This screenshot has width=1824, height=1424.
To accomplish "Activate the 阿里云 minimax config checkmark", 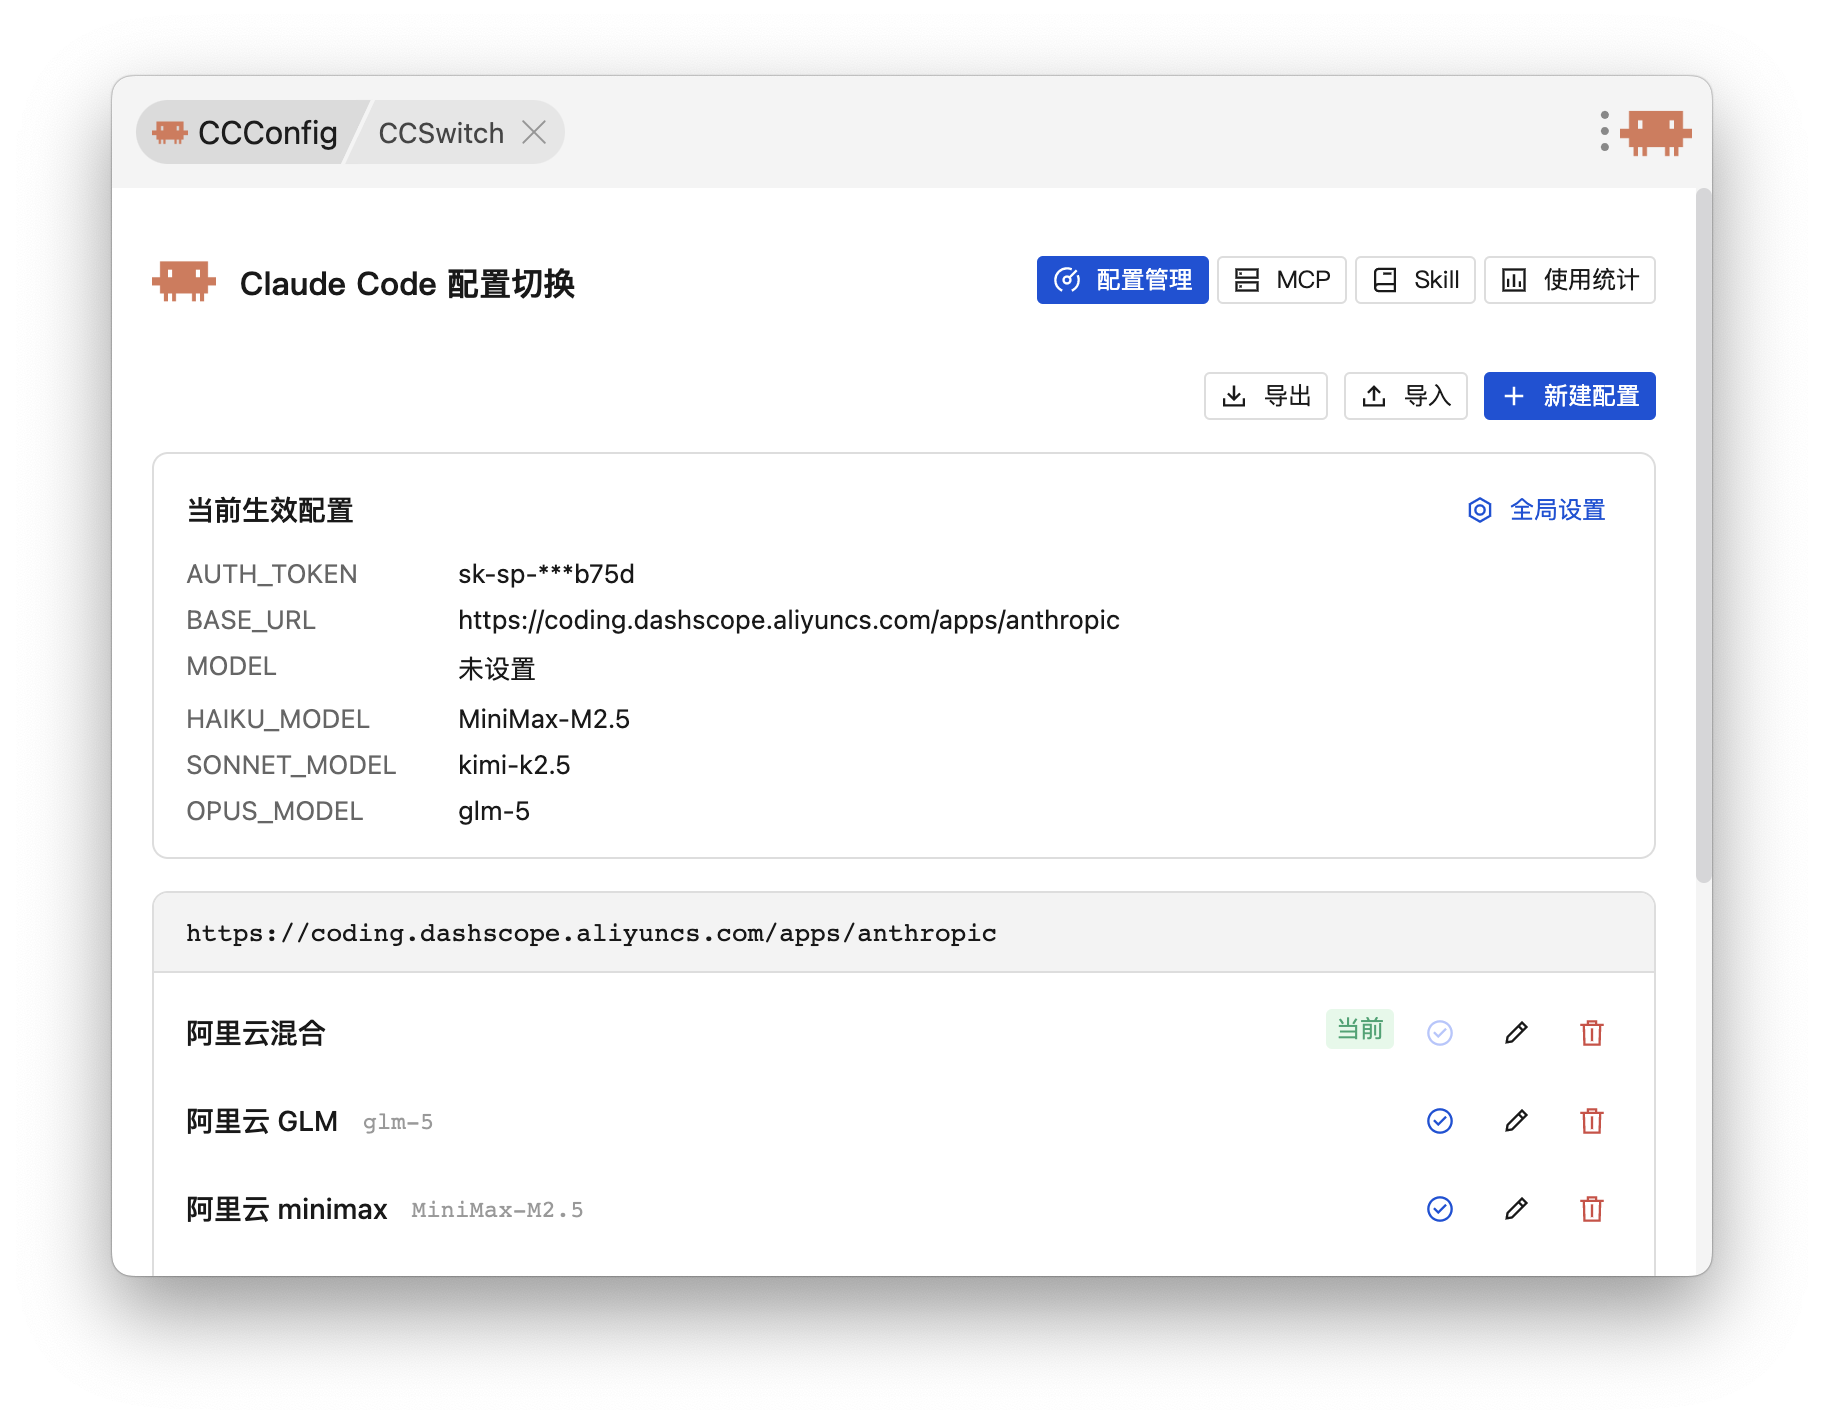I will click(1439, 1209).
